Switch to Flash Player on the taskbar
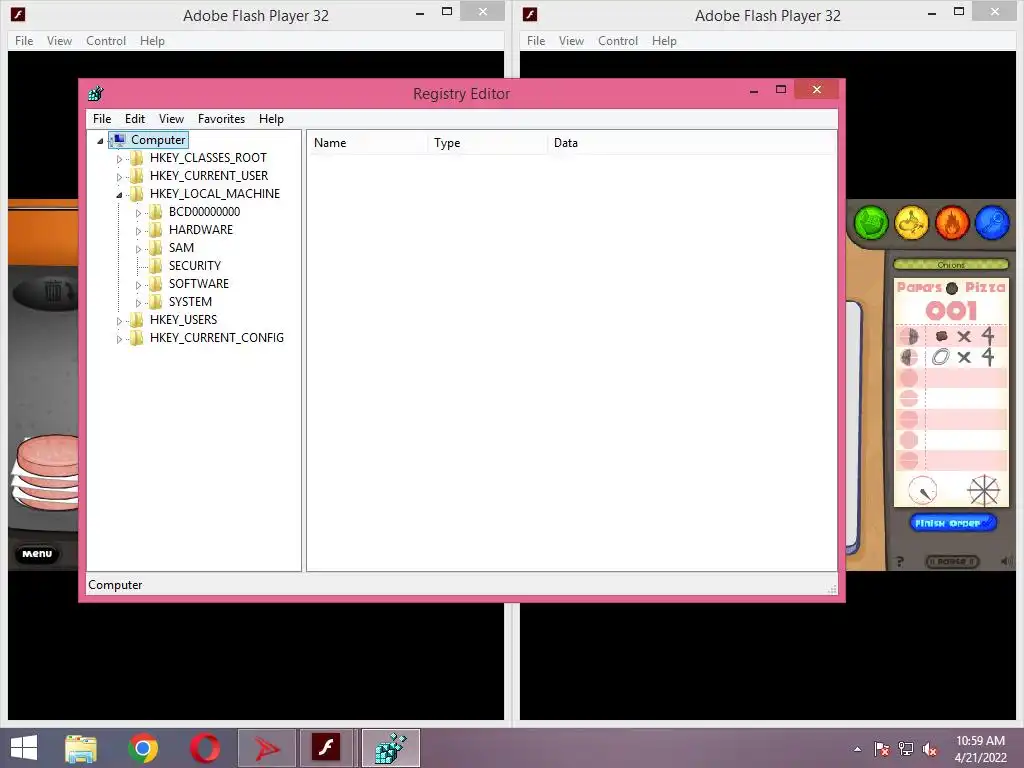This screenshot has height=768, width=1024. coord(326,748)
